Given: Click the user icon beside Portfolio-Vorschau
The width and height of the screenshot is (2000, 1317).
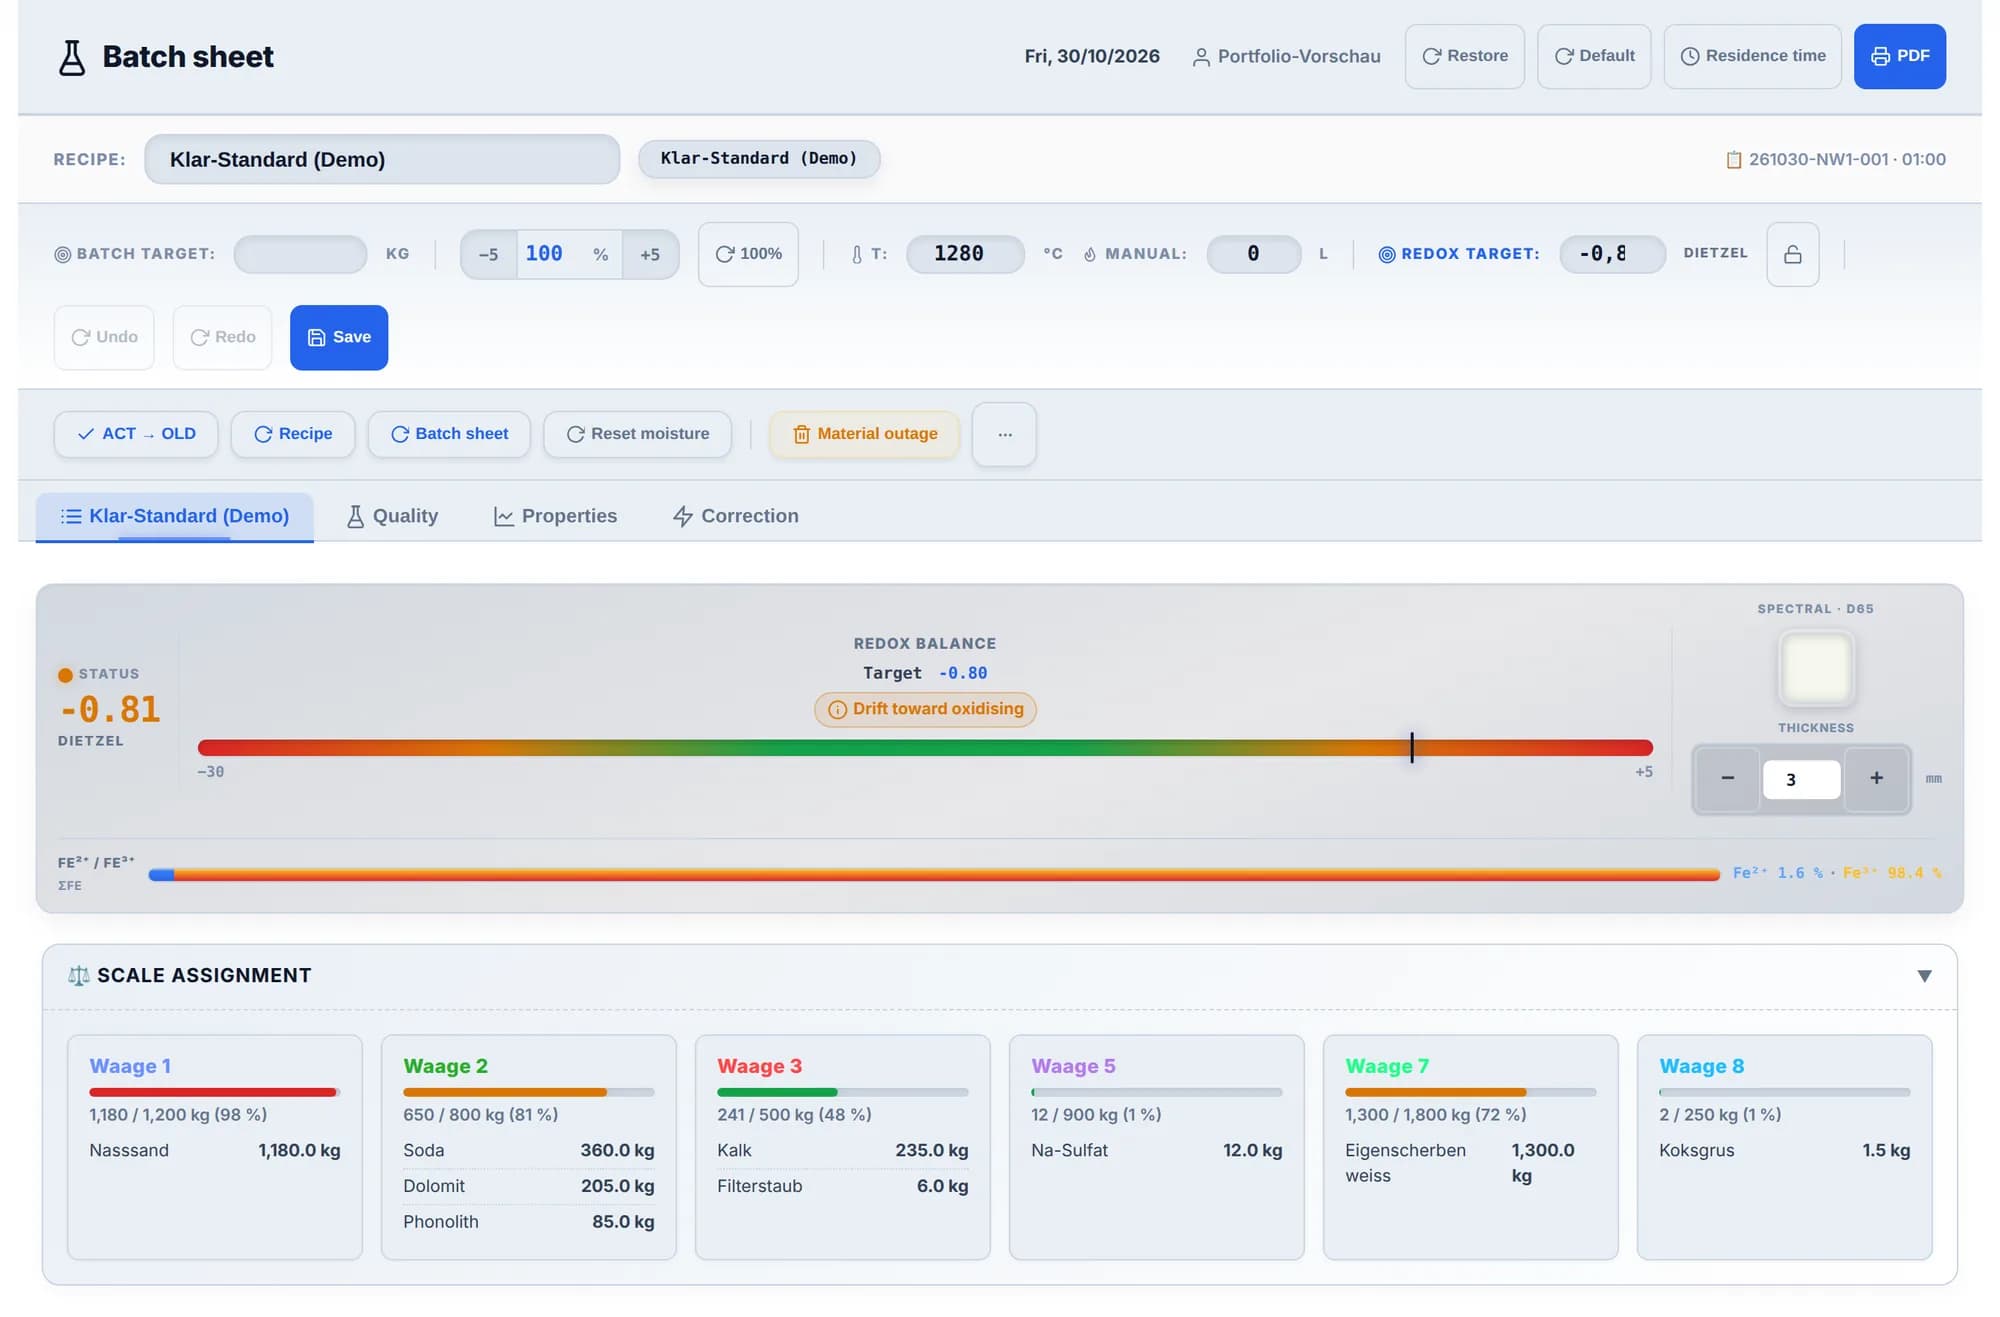Looking at the screenshot, I should point(1201,57).
